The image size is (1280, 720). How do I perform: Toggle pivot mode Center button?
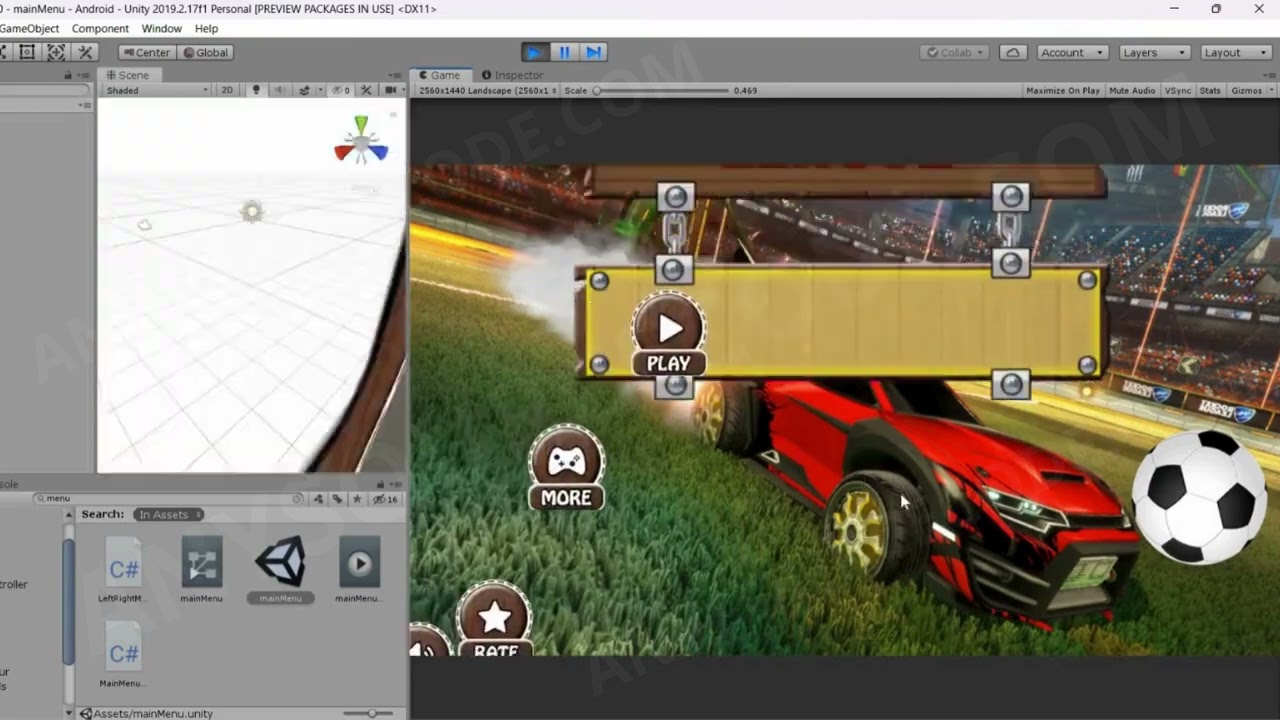147,52
